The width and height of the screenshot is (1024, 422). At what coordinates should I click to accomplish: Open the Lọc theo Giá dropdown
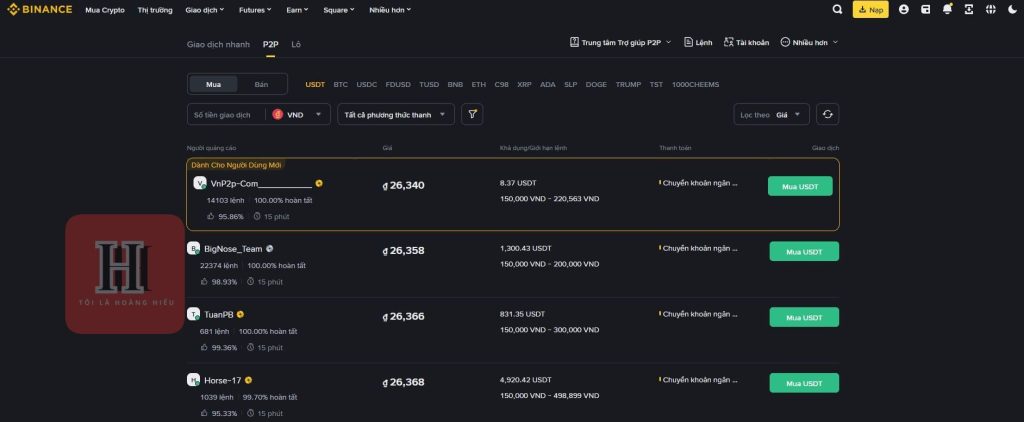771,114
